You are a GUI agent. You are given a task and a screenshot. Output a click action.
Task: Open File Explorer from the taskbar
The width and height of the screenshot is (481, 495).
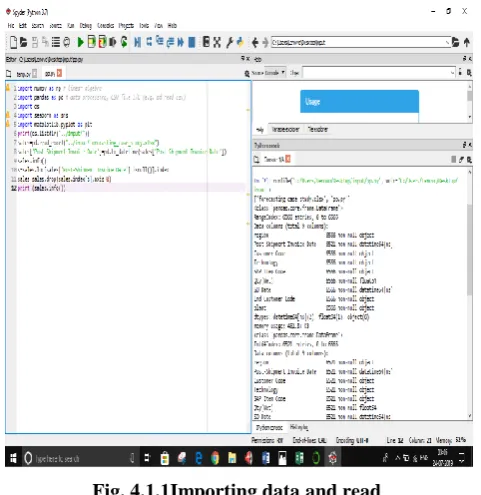coord(232,458)
